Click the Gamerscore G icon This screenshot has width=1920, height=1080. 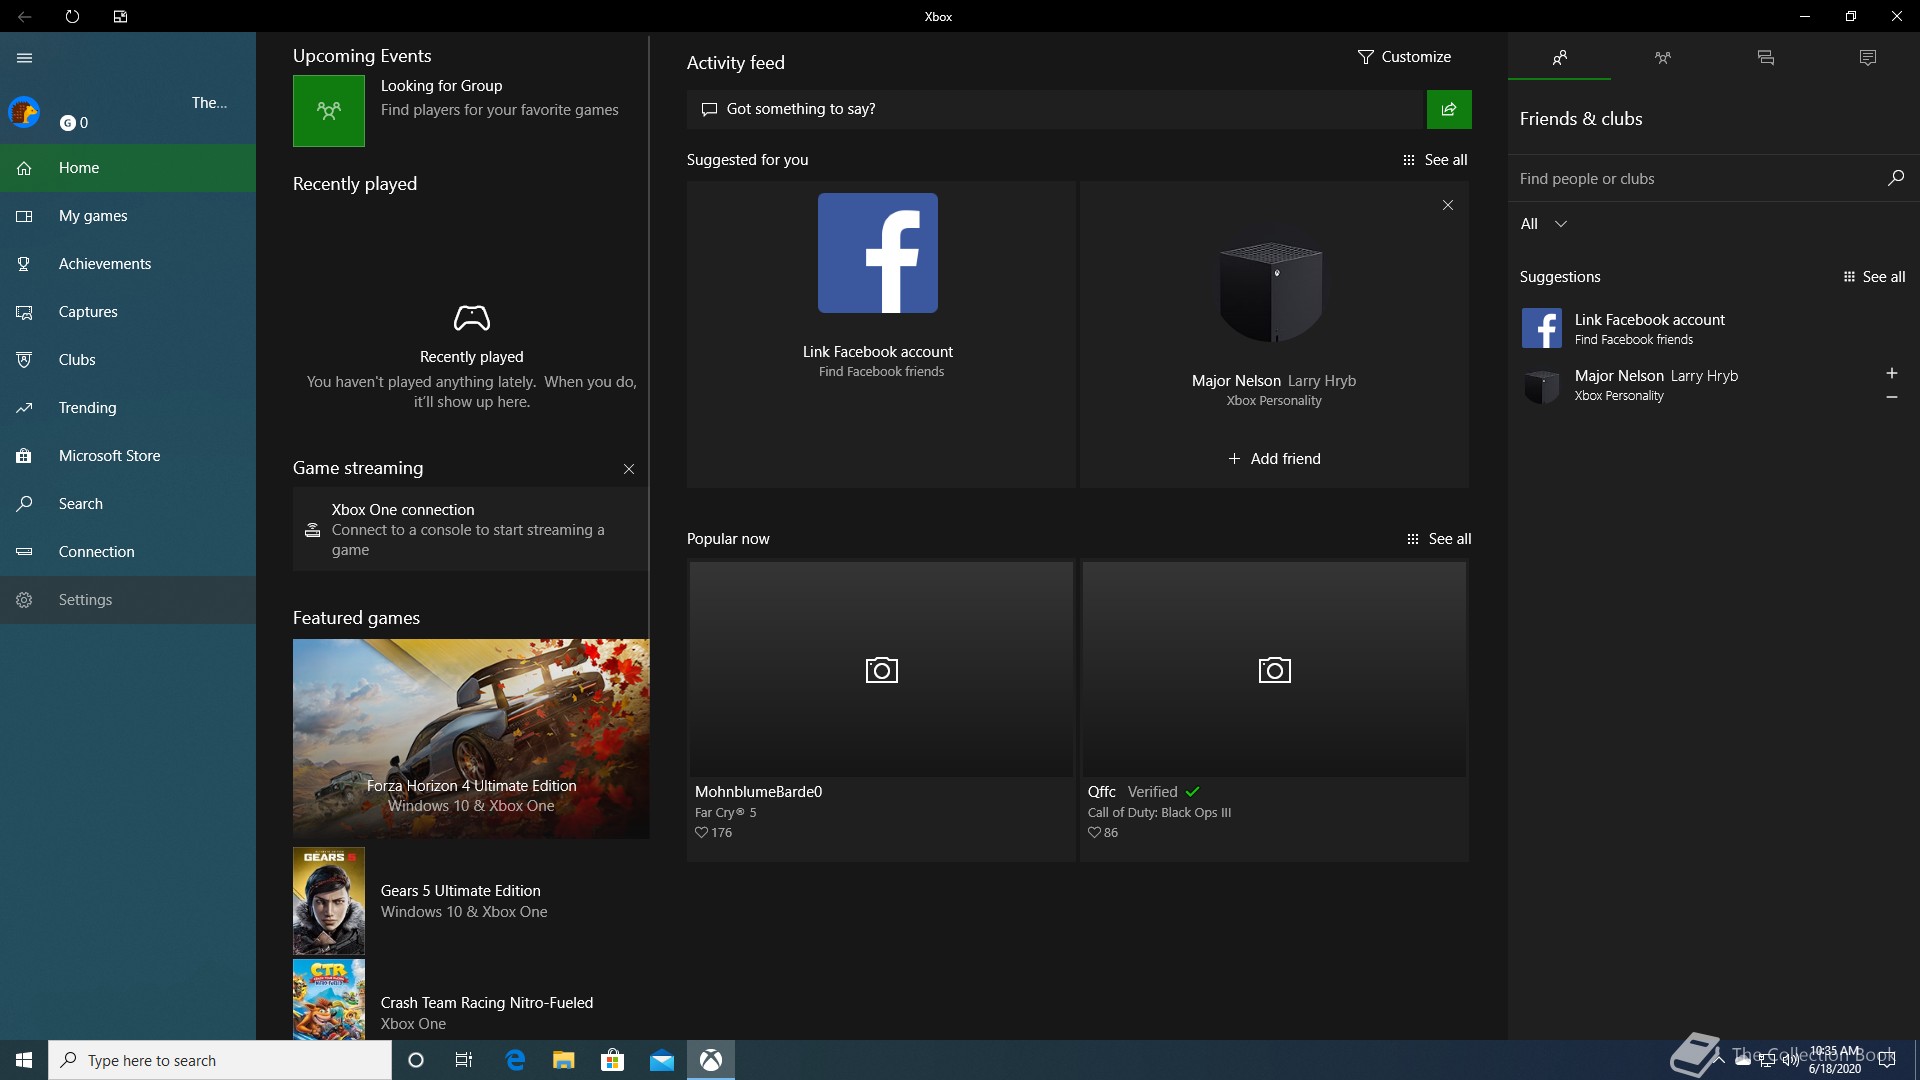tap(68, 123)
